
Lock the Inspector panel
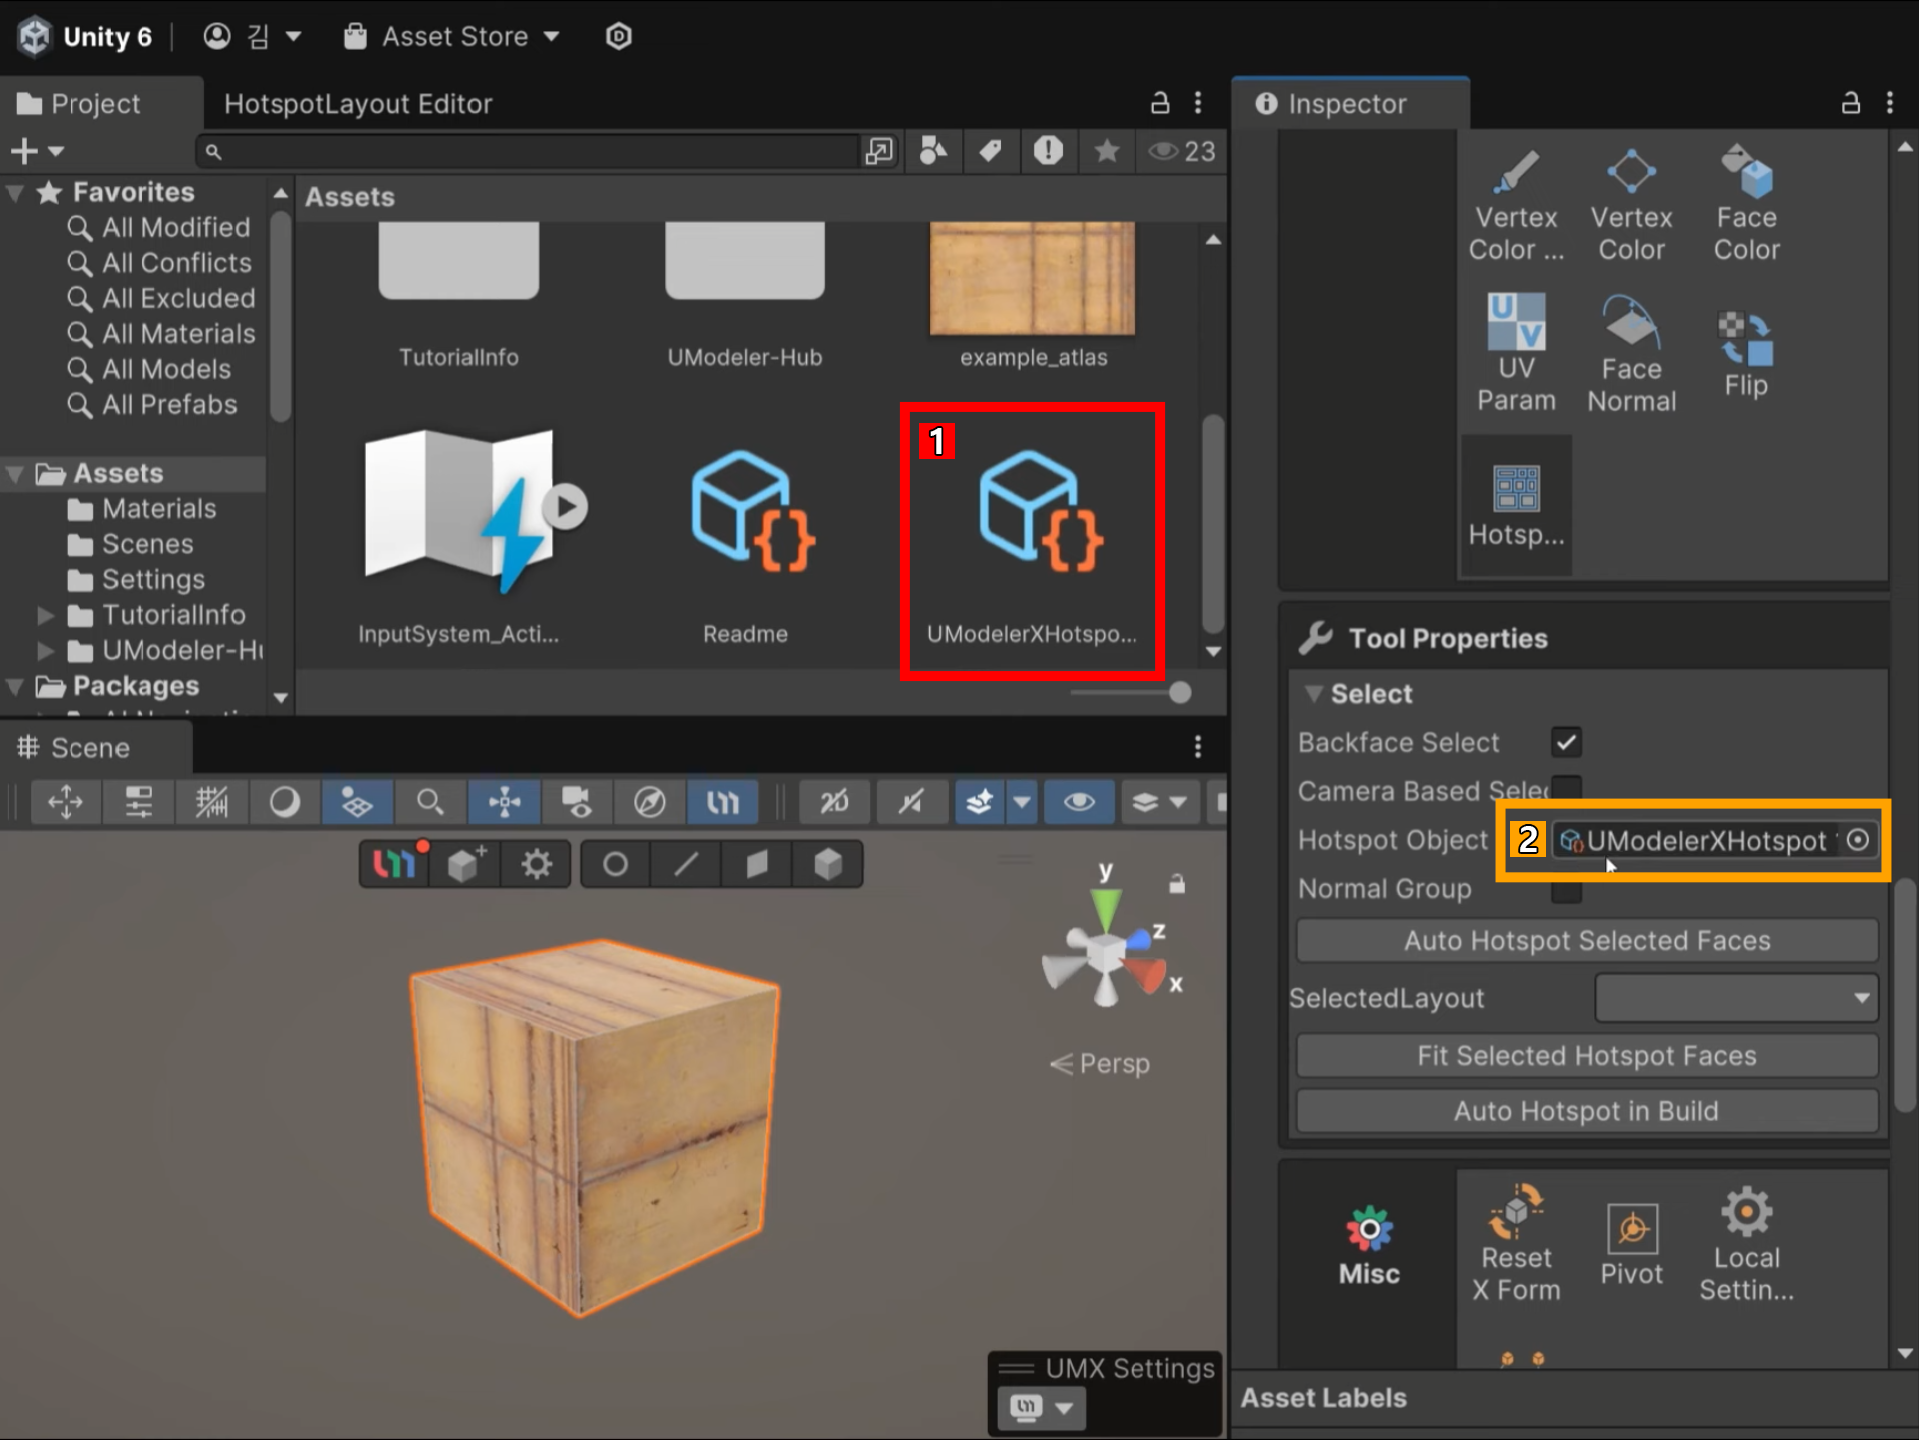click(1851, 103)
